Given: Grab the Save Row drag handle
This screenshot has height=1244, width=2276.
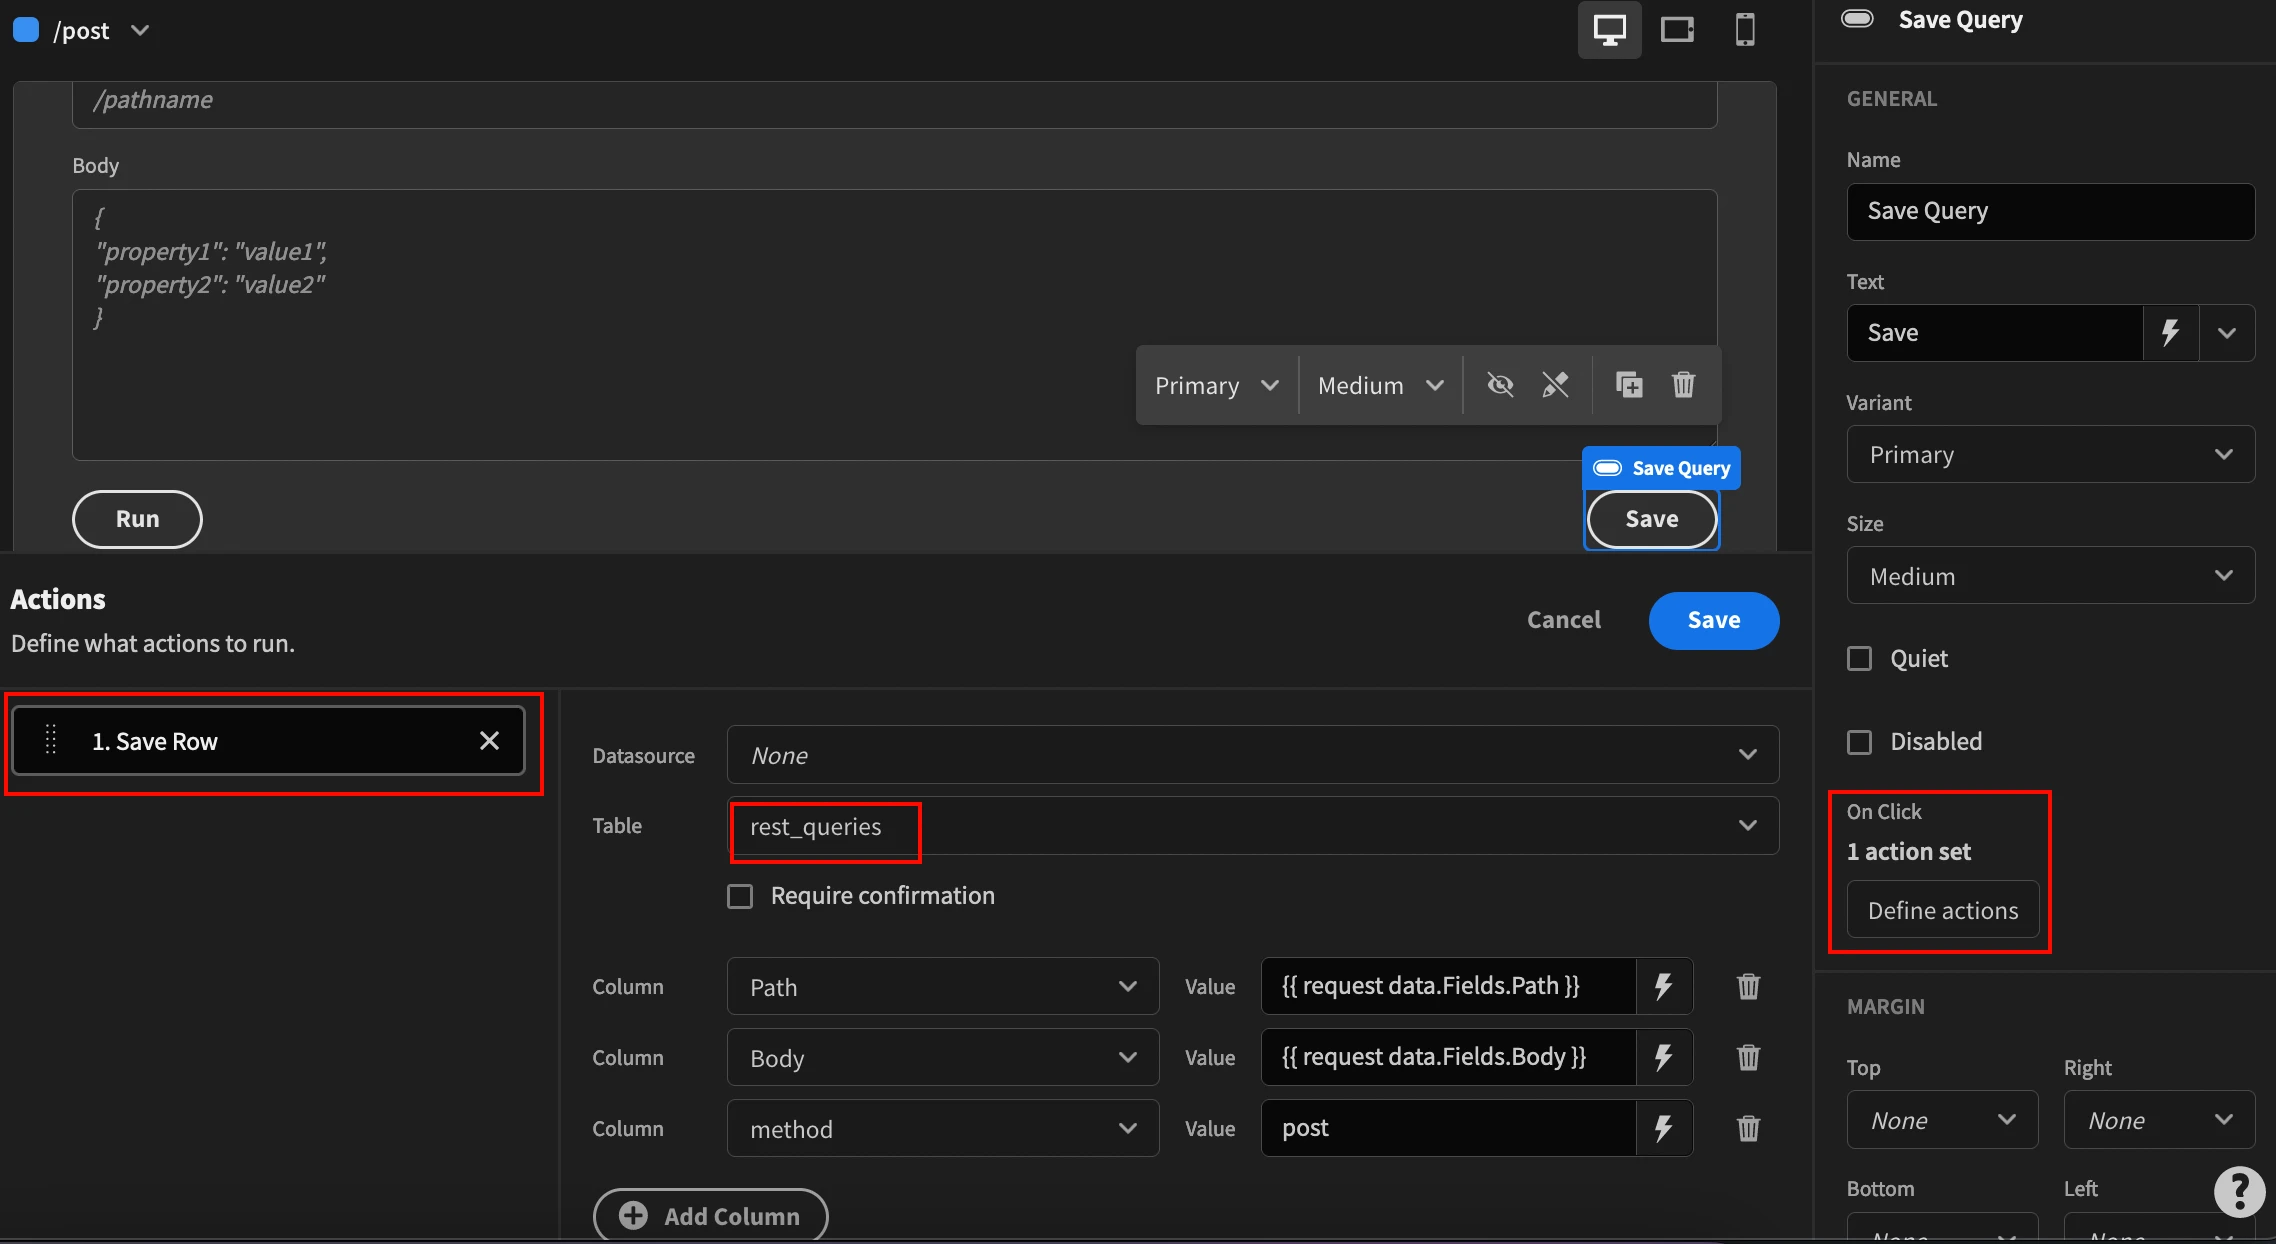Looking at the screenshot, I should pyautogui.click(x=51, y=741).
